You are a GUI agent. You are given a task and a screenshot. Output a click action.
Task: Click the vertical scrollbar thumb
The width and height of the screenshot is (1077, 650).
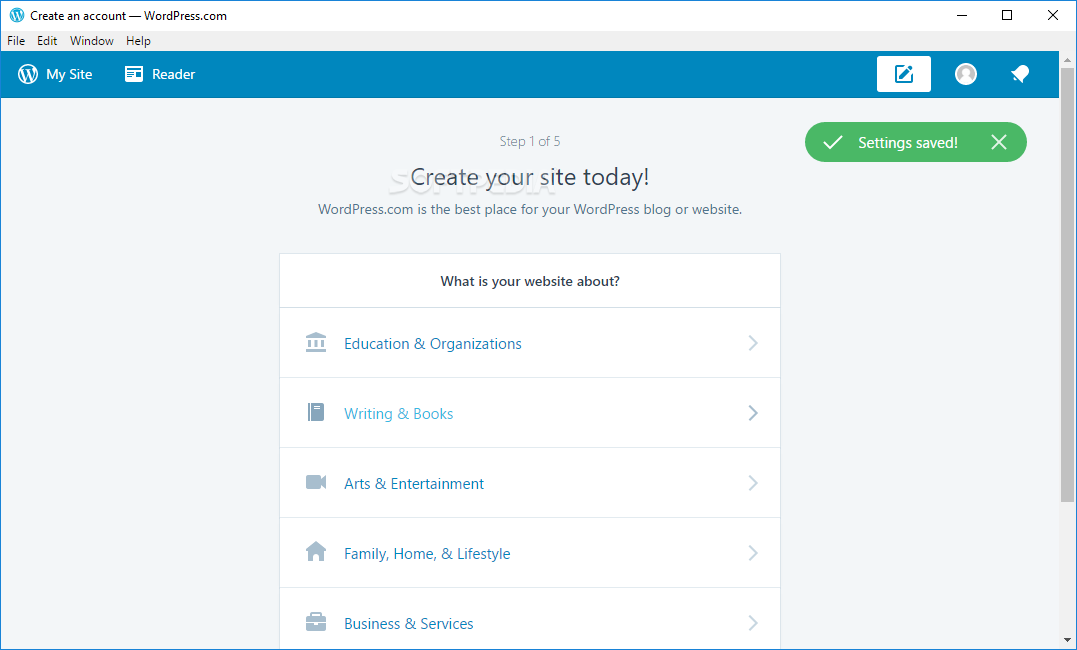pyautogui.click(x=1067, y=284)
